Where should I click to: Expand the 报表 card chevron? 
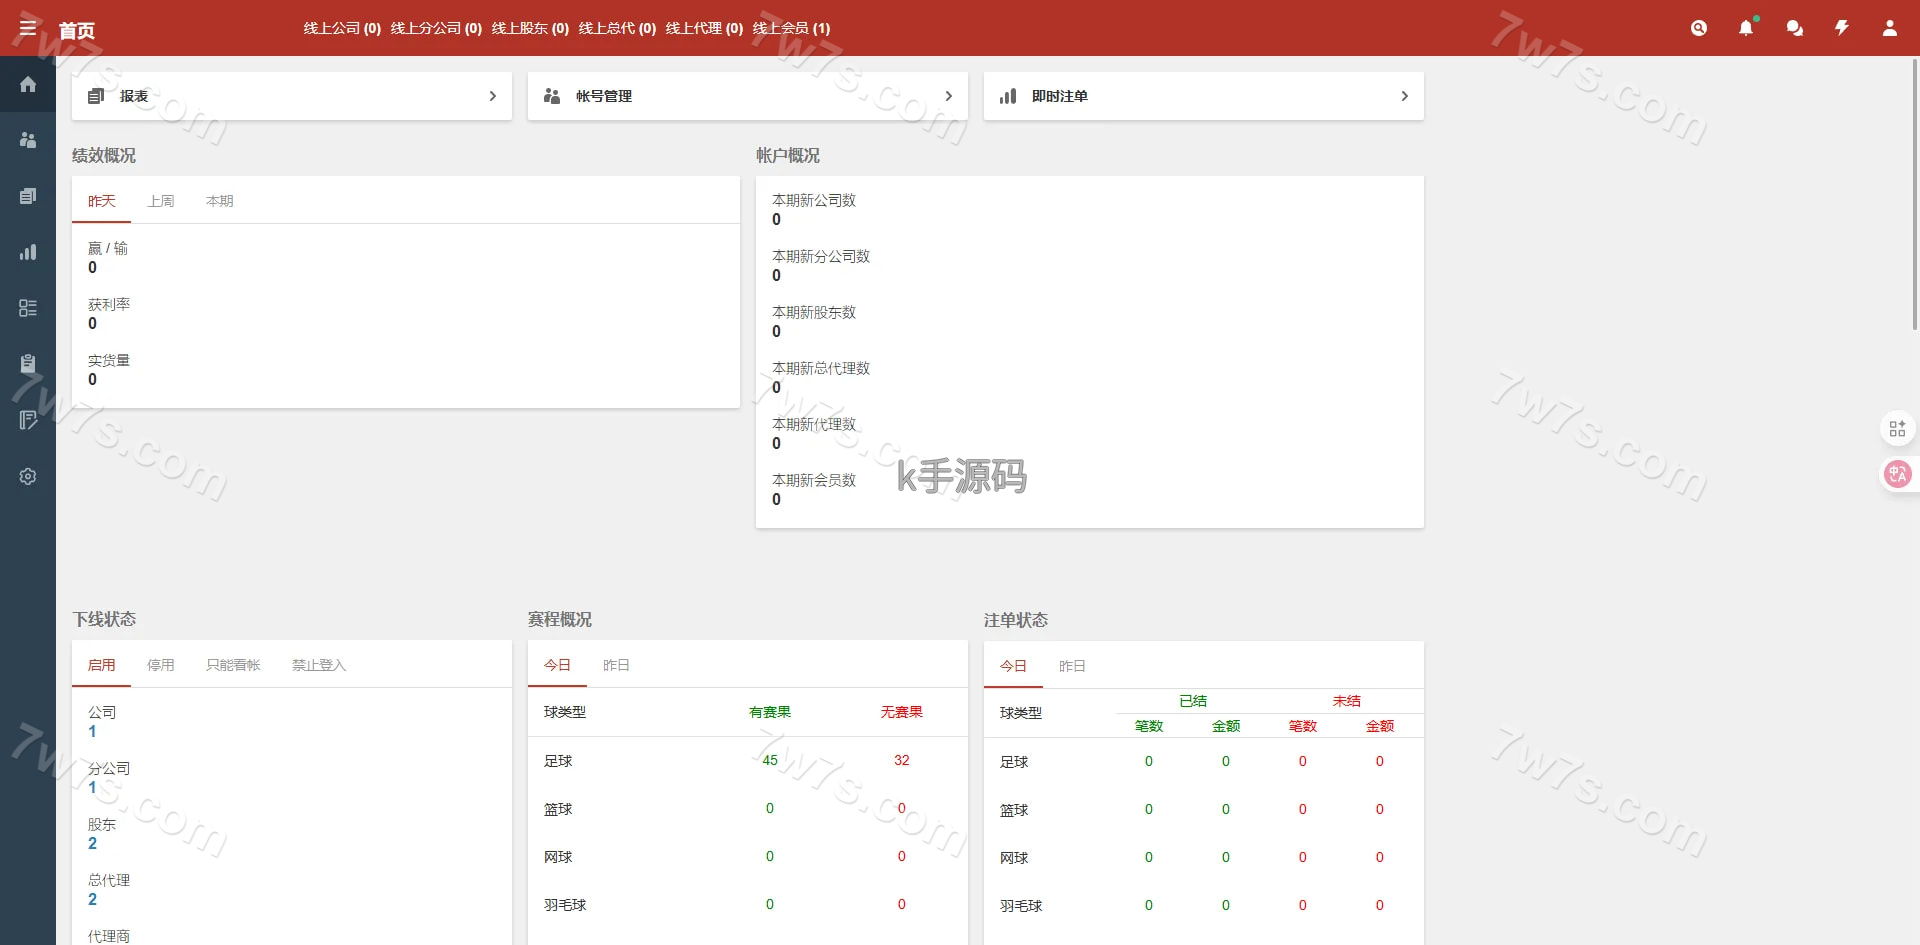pyautogui.click(x=492, y=96)
